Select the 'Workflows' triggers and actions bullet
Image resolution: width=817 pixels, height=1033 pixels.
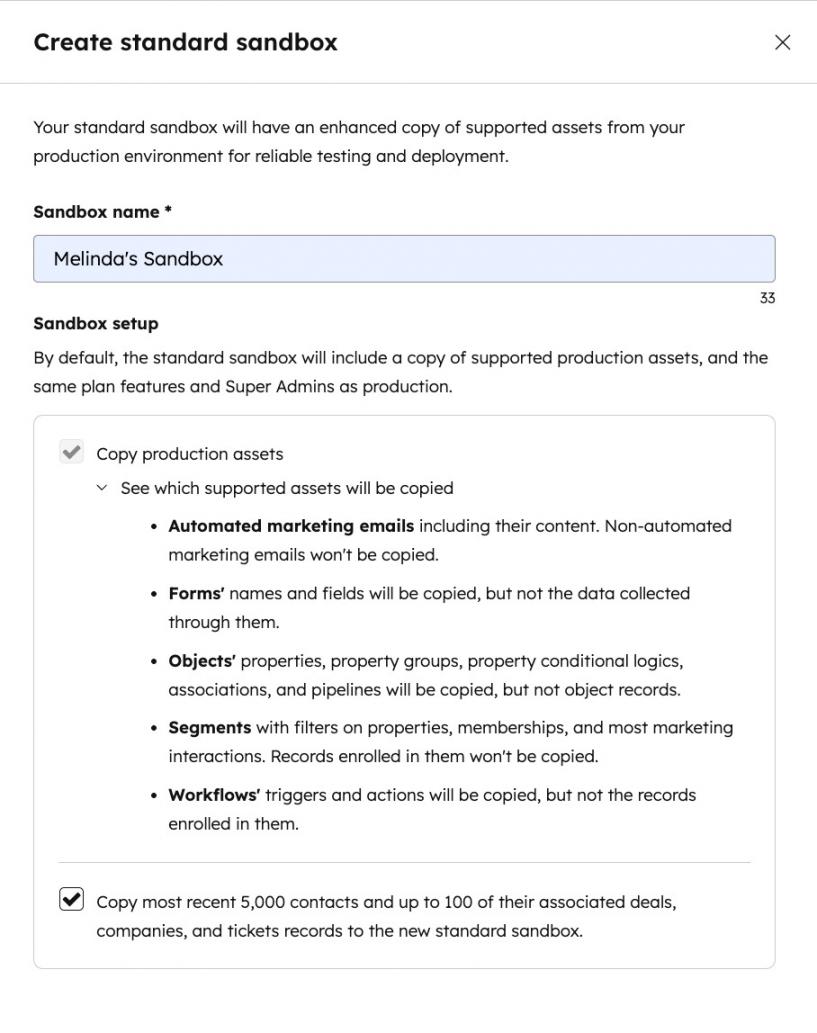(x=432, y=809)
